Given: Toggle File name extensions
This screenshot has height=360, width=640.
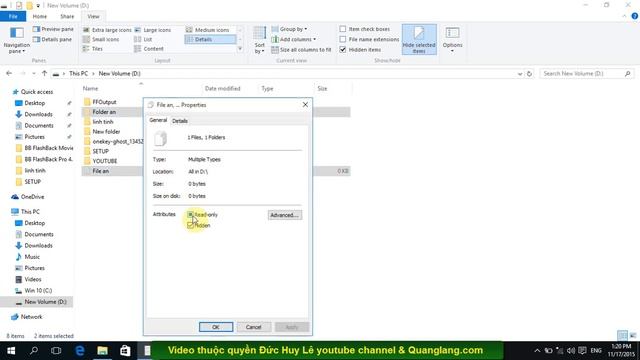Looking at the screenshot, I should pos(343,39).
